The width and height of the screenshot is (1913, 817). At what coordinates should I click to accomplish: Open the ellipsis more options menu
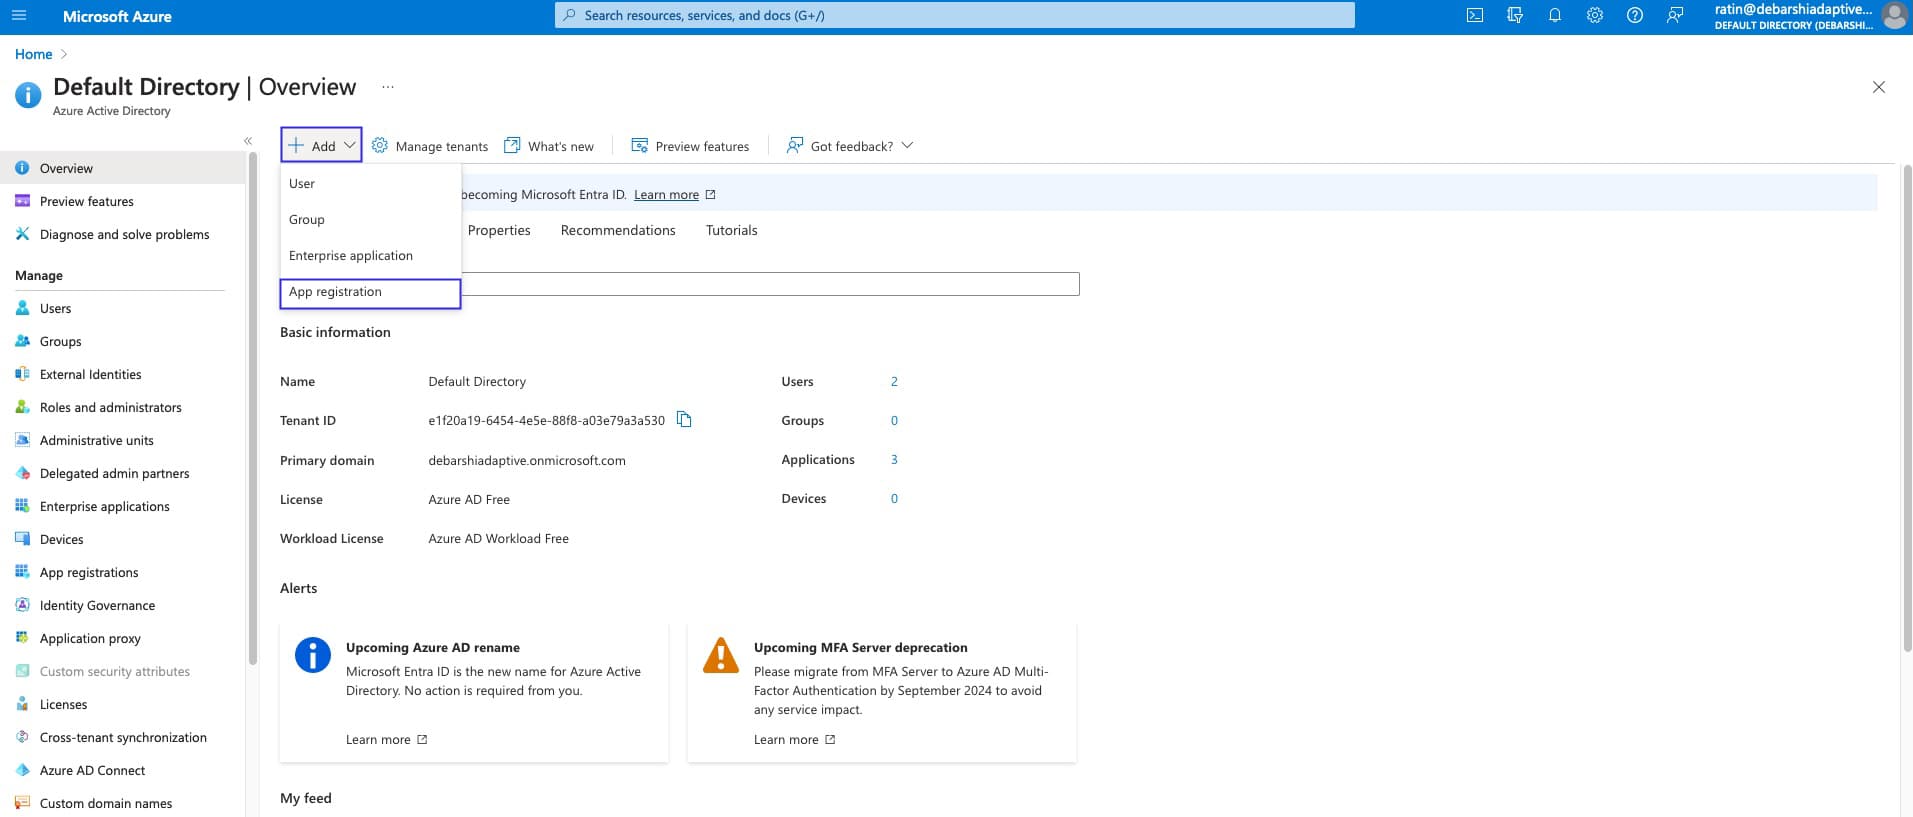pyautogui.click(x=388, y=87)
